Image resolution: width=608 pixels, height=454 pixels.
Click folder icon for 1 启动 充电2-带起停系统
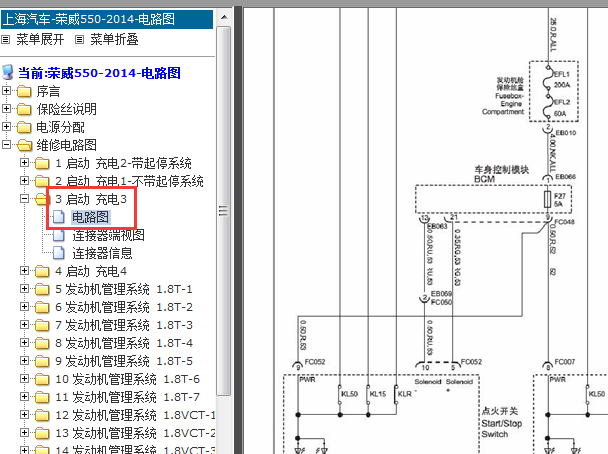pyautogui.click(x=42, y=163)
